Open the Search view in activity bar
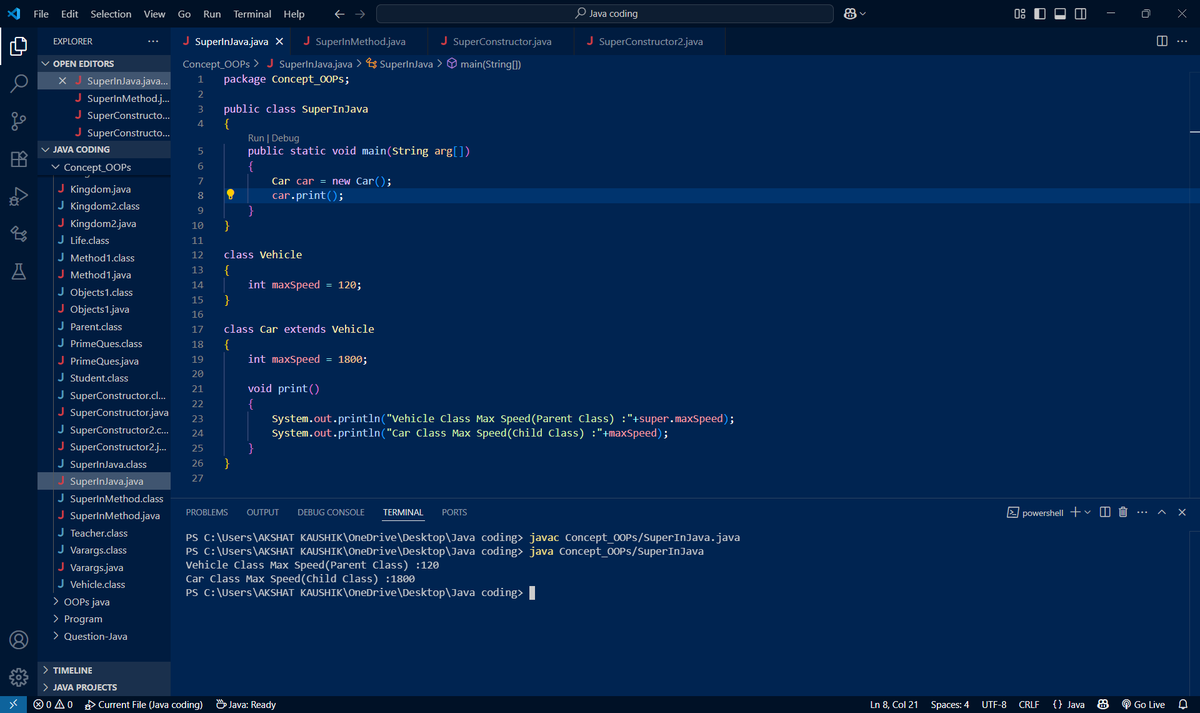 tap(18, 83)
